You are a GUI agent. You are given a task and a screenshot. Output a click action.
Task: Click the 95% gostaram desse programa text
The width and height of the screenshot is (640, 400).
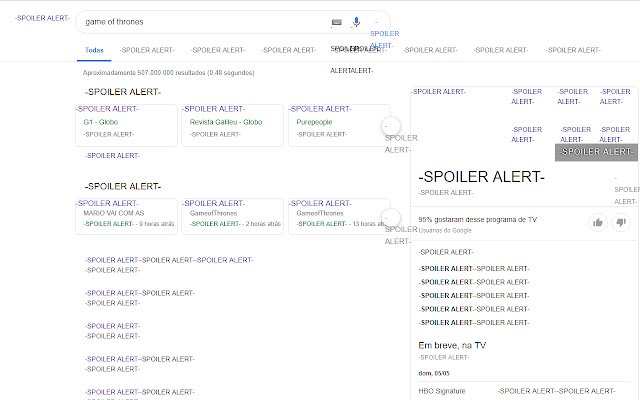coord(478,220)
